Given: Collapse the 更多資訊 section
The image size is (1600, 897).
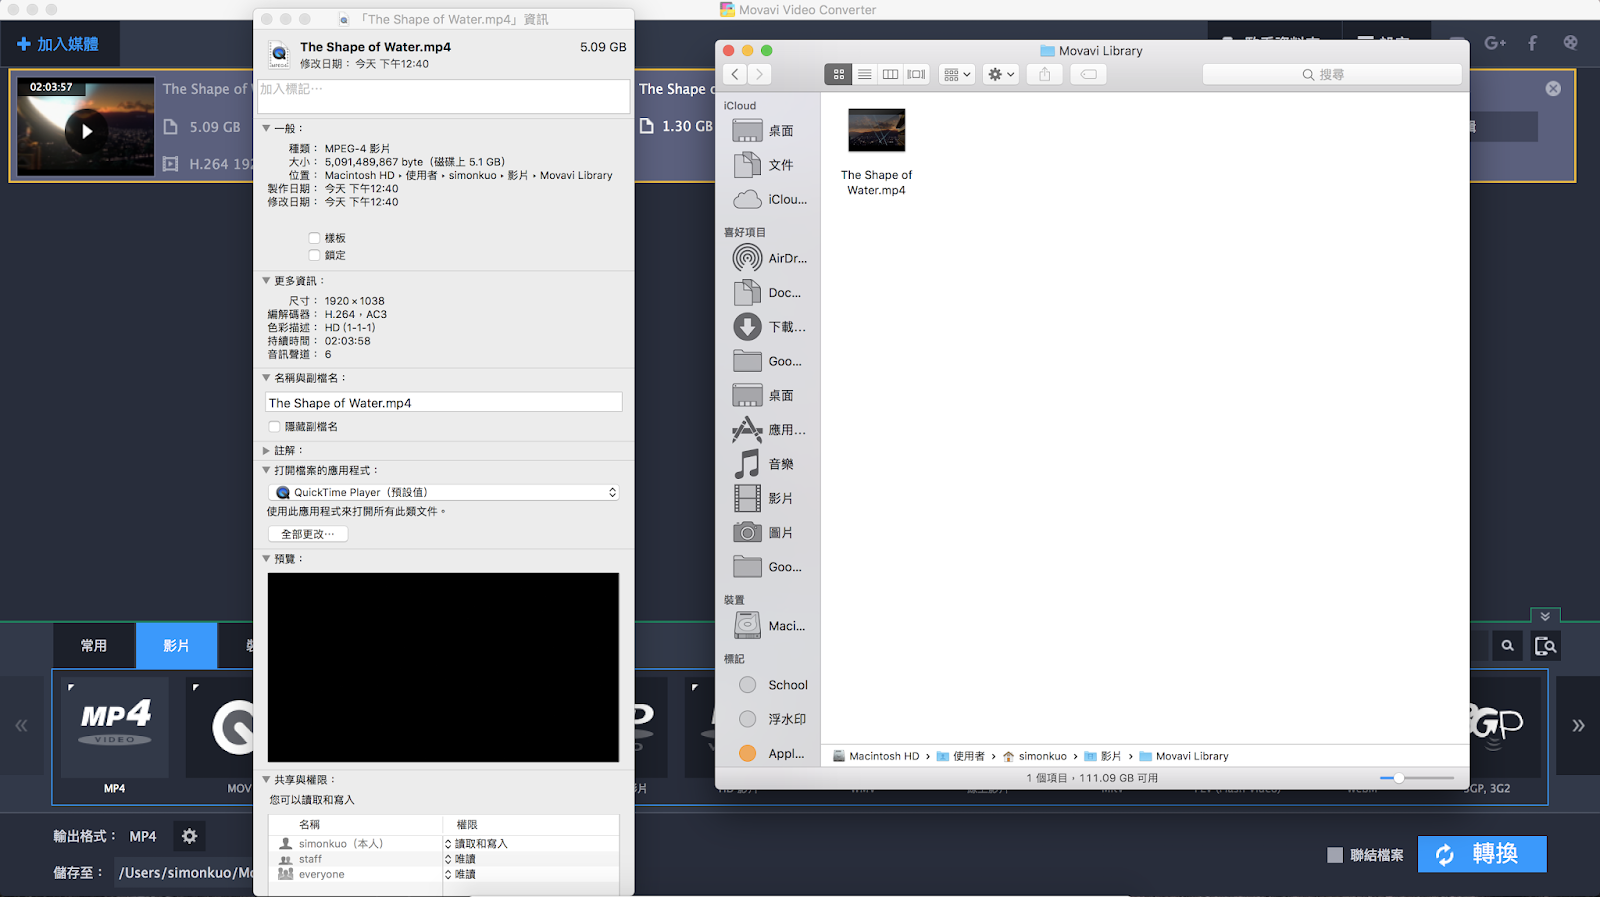Looking at the screenshot, I should (x=266, y=281).
